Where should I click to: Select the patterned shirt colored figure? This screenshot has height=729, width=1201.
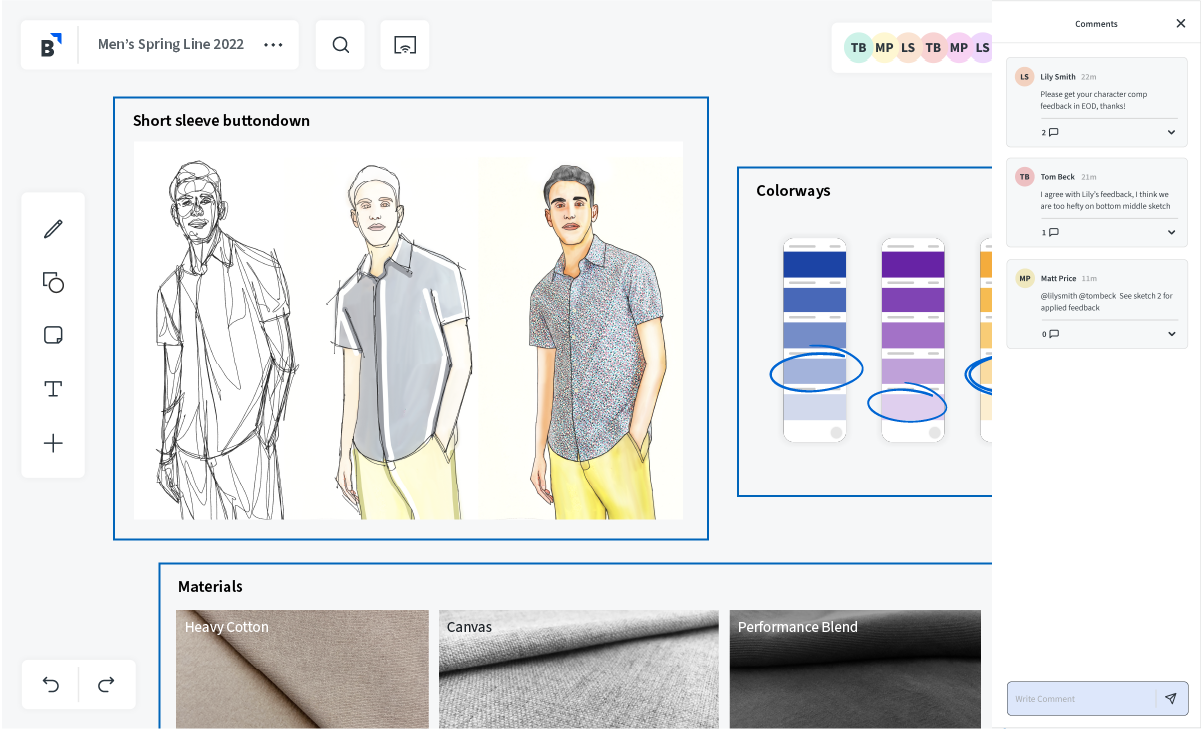pyautogui.click(x=598, y=340)
